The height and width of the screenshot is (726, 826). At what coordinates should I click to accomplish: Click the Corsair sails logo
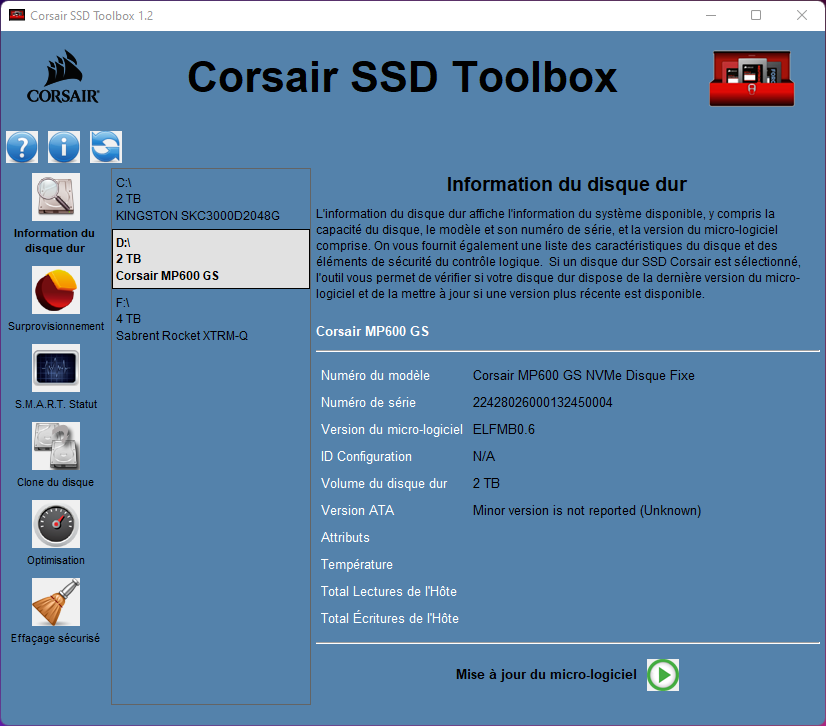[63, 77]
